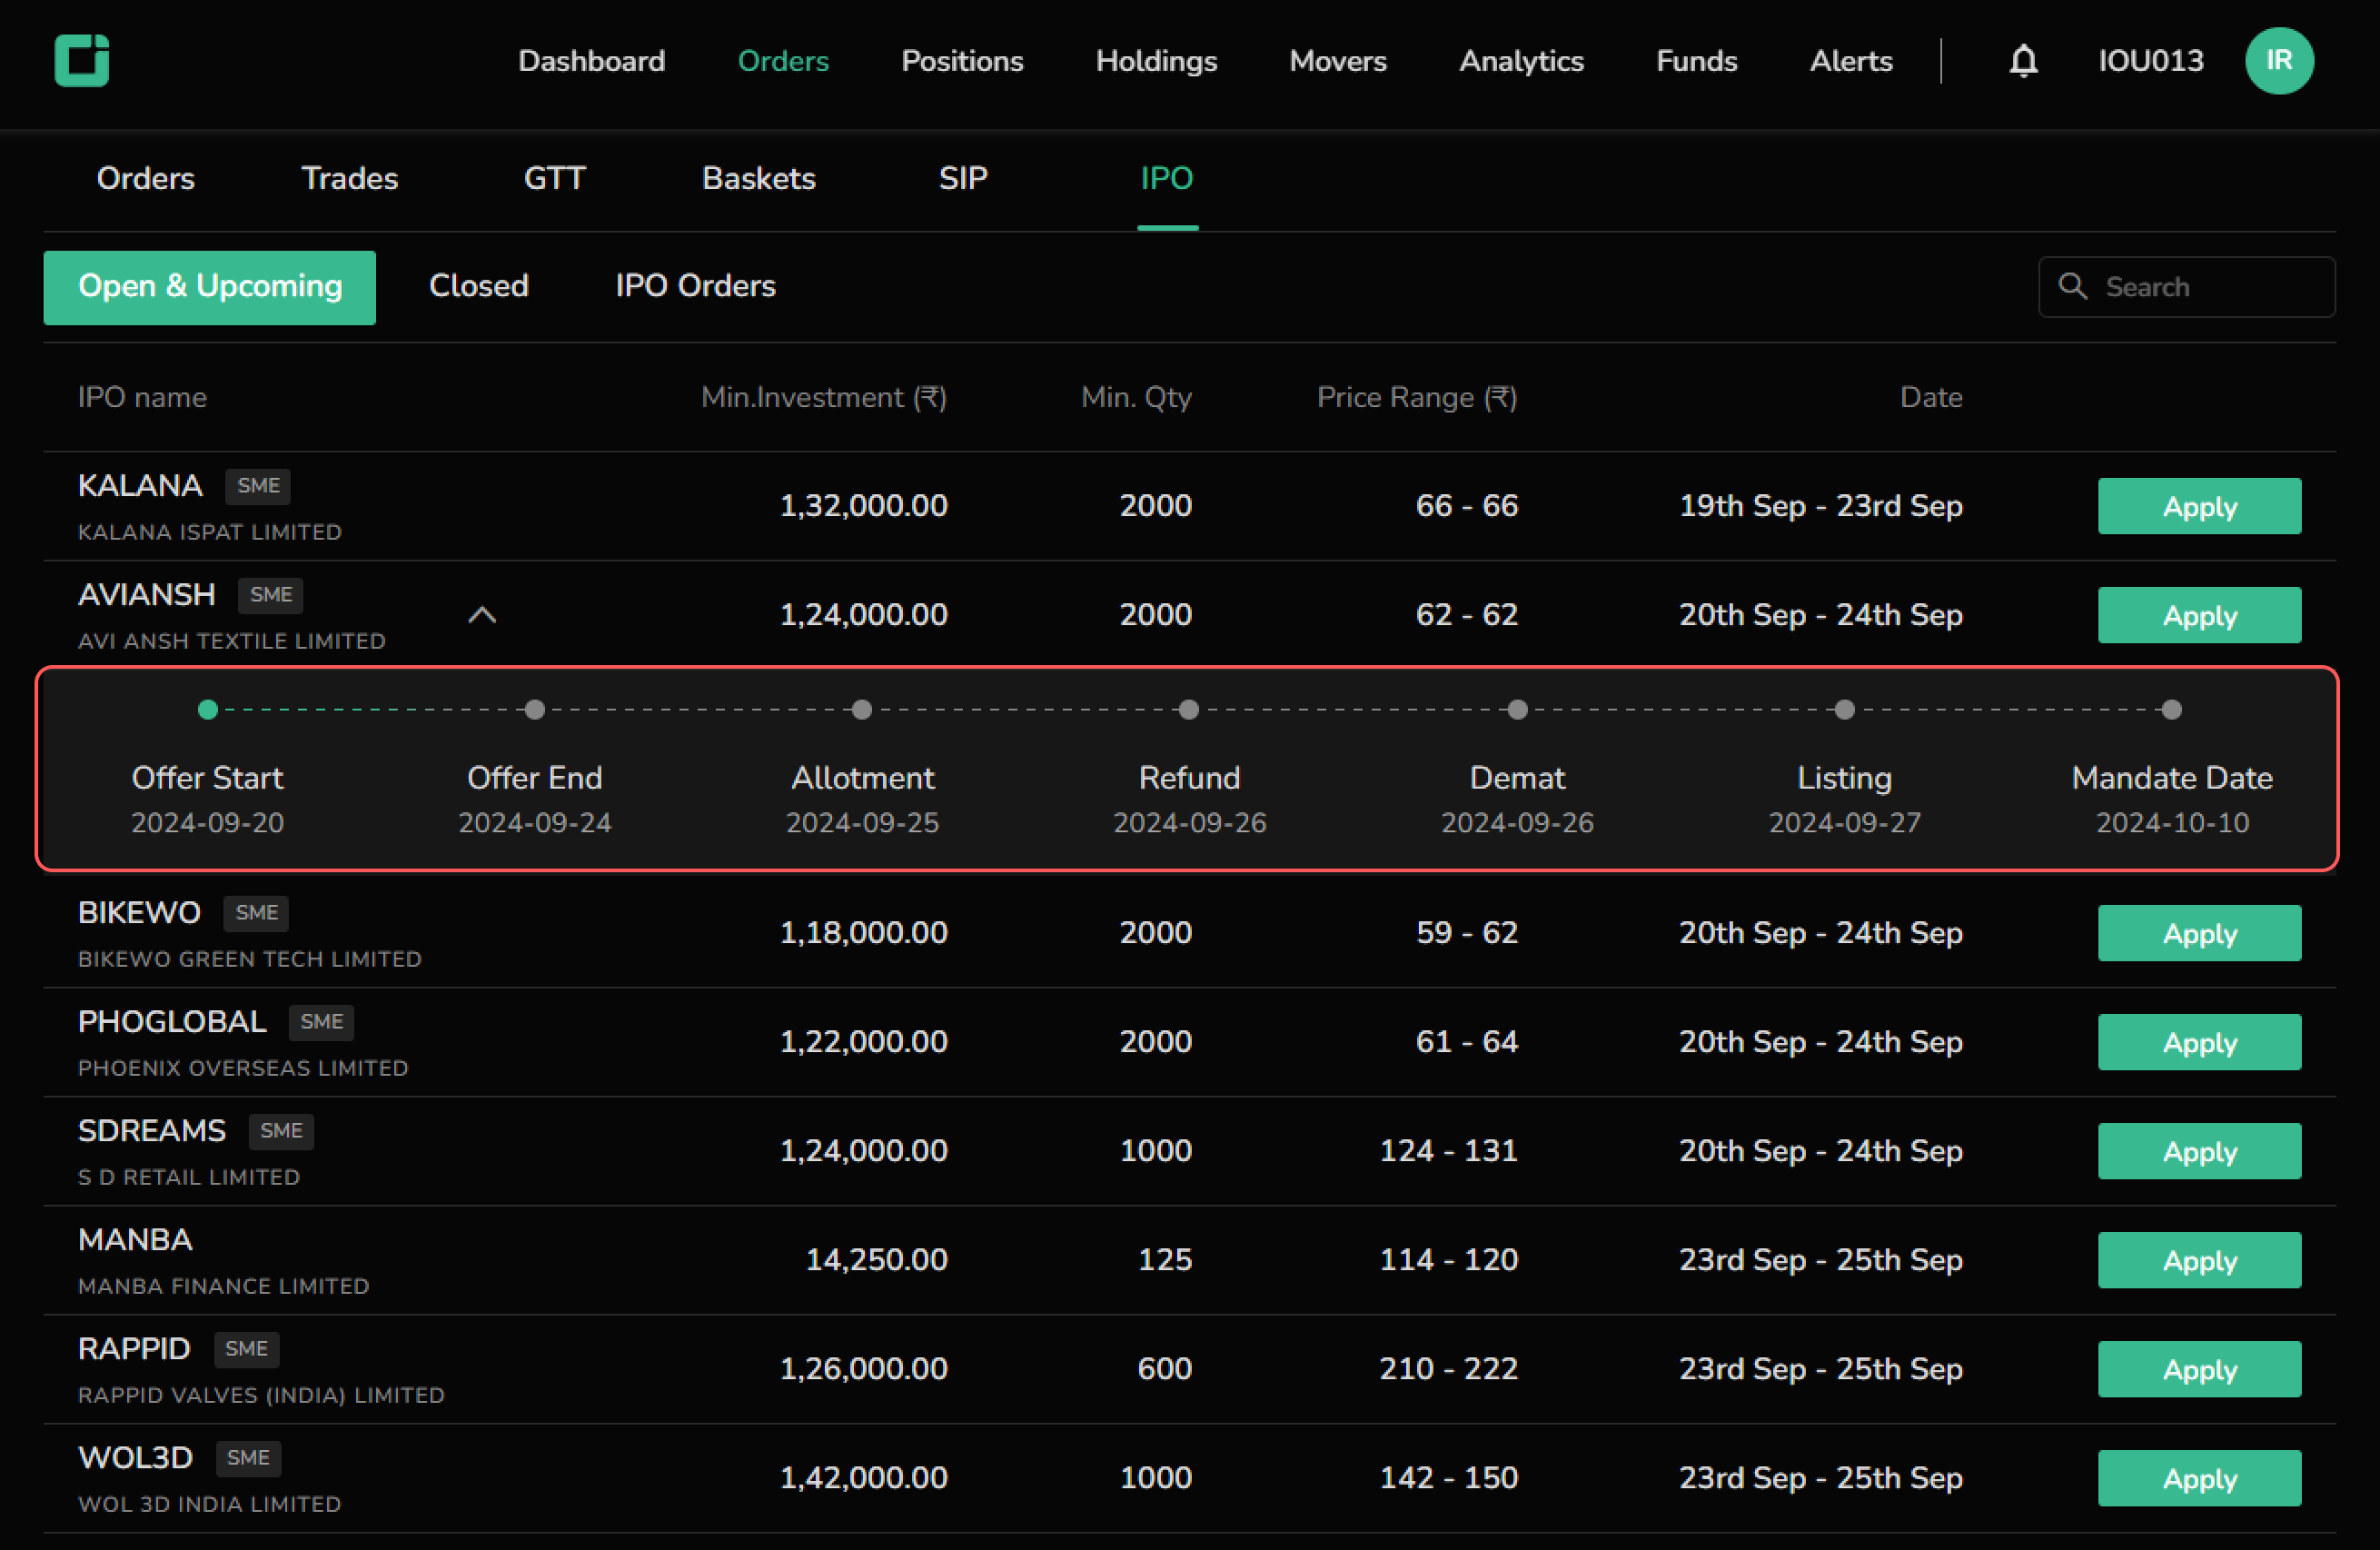Select the WOL3D IPO name
The image size is (2380, 1550).
point(135,1458)
